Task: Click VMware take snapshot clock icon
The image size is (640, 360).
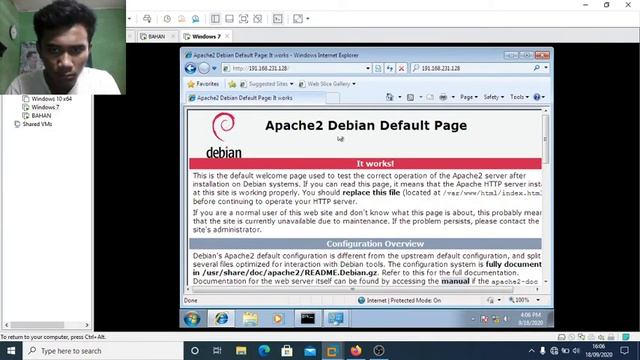Action: click(x=167, y=19)
